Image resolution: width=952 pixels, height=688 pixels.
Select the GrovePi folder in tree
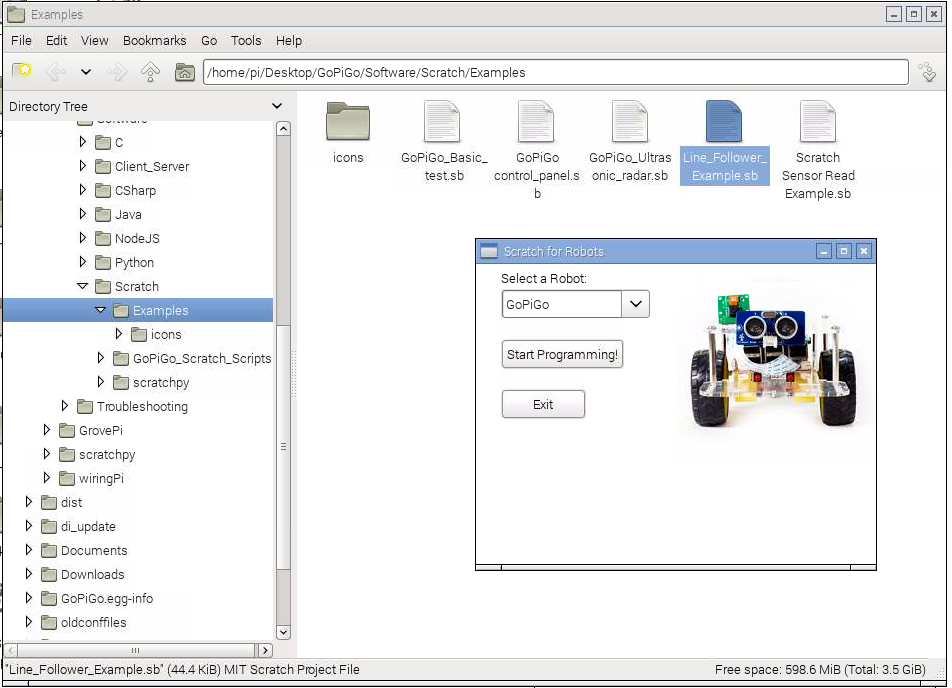coord(101,431)
